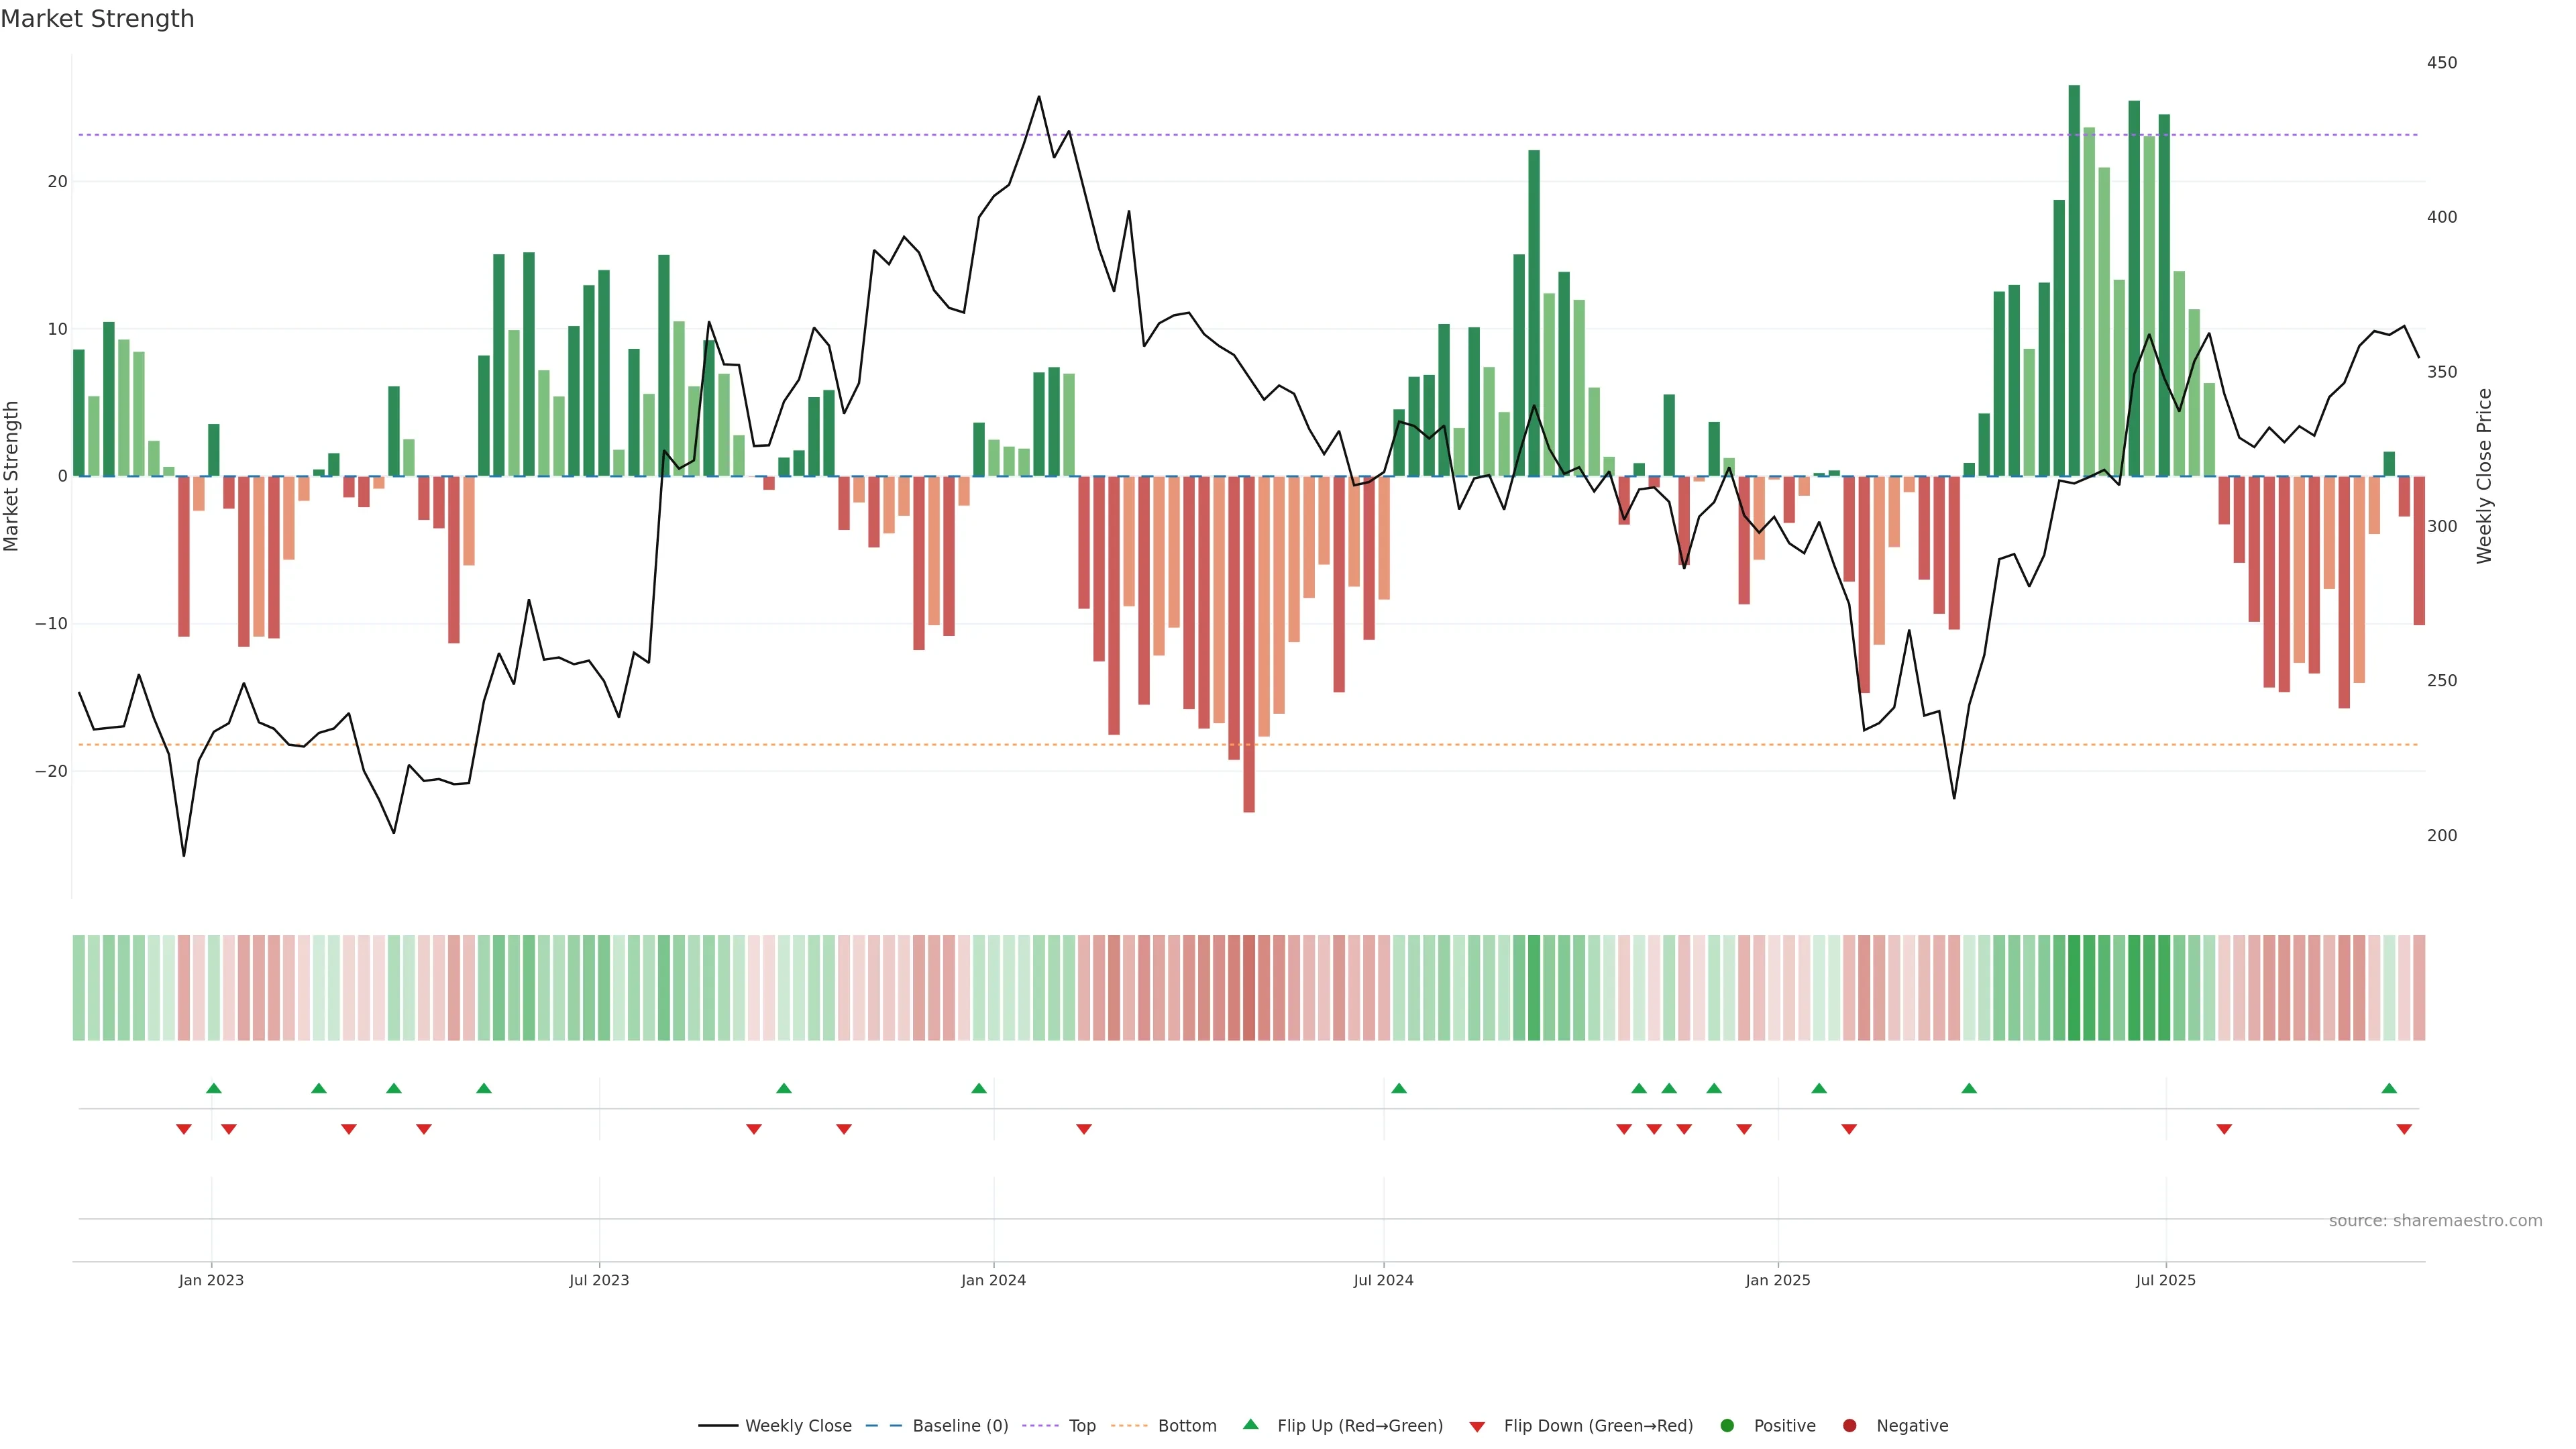This screenshot has width=2576, height=1449.
Task: Click the Jul 2025 x-axis label
Action: point(2165,1280)
